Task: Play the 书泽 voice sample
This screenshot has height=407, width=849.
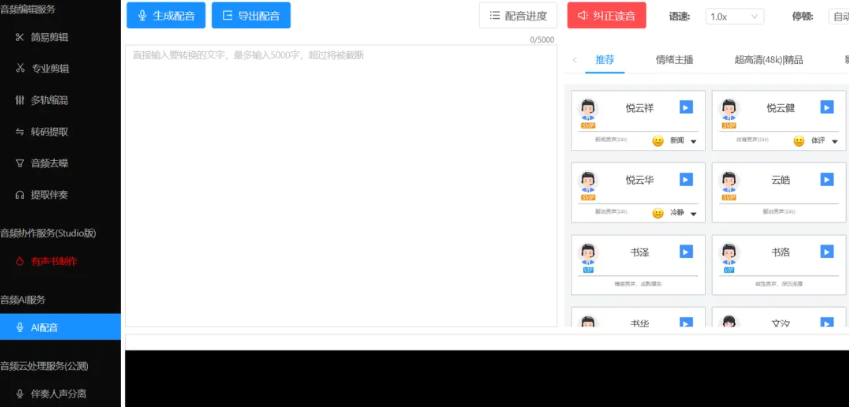Action: (x=686, y=251)
